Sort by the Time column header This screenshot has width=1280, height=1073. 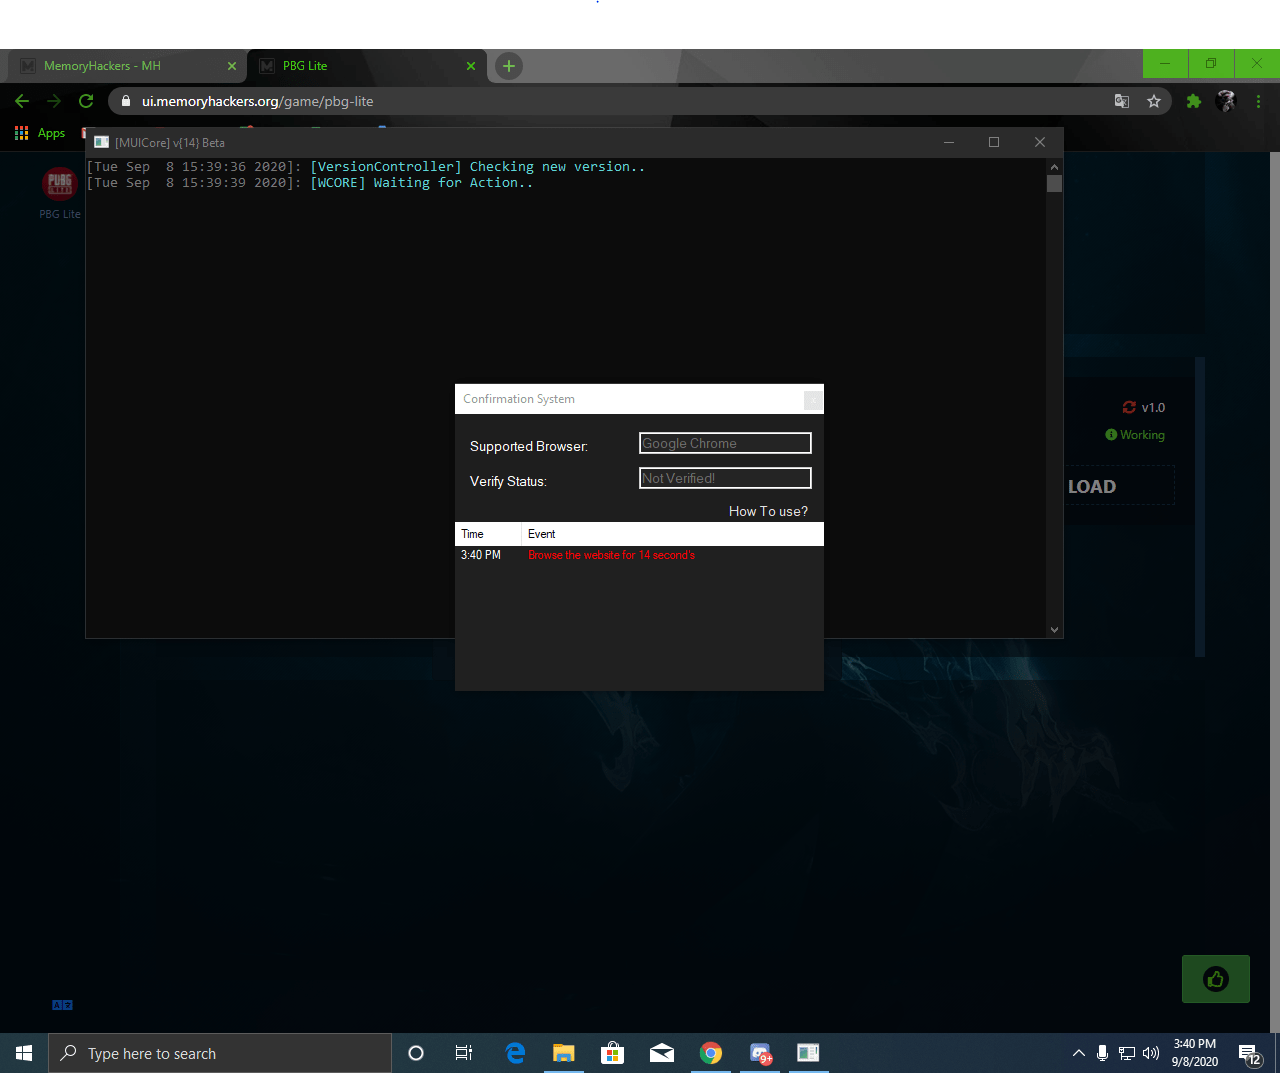(488, 534)
